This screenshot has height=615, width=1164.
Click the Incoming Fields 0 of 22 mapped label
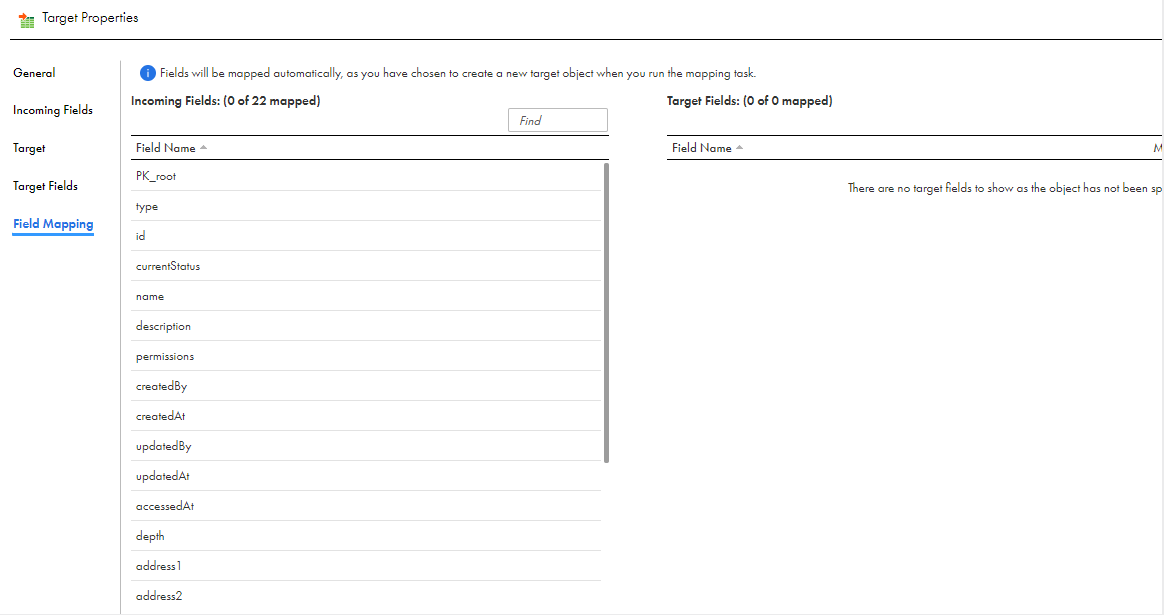point(226,101)
